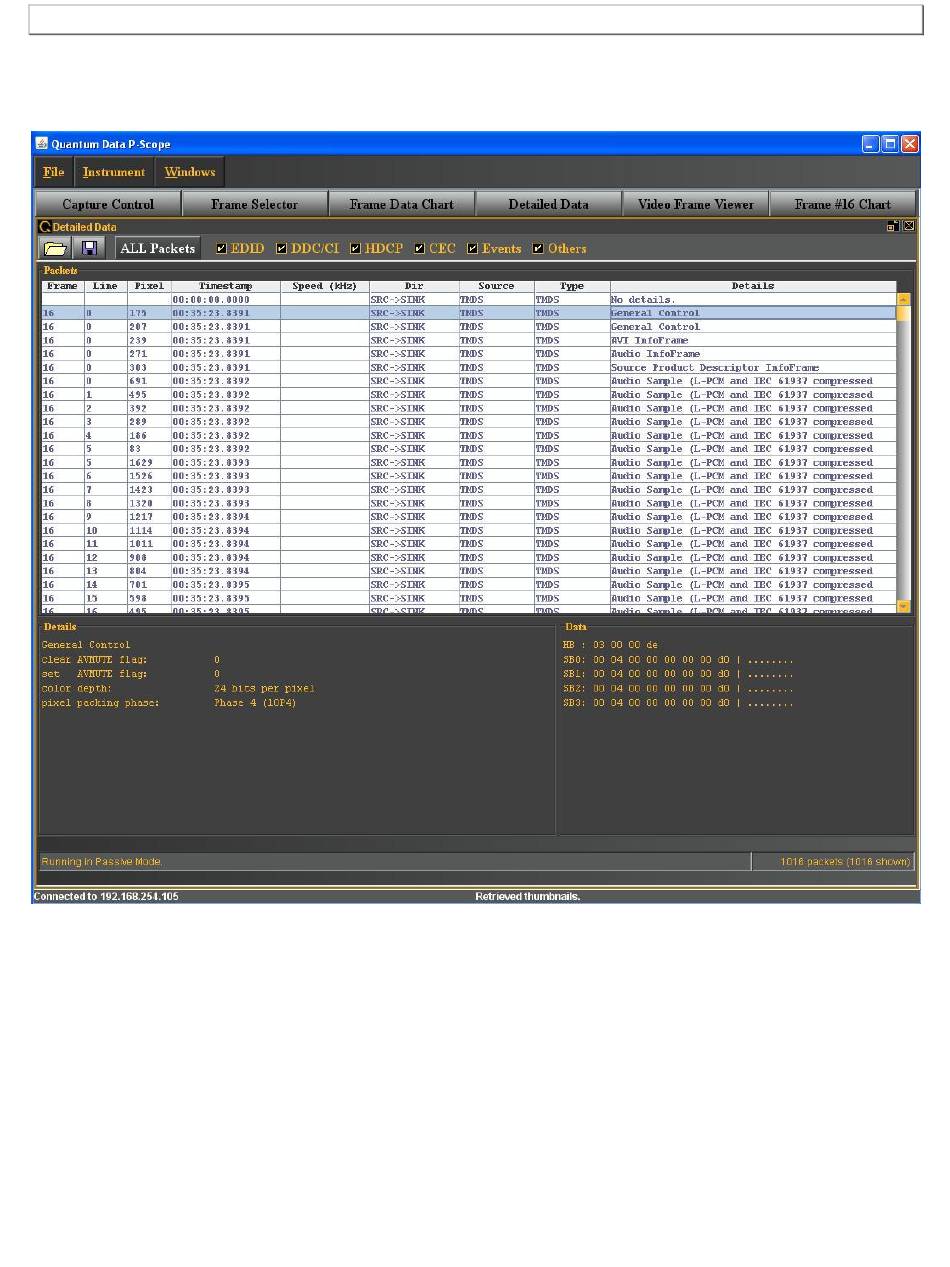
Task: Click the 'clear AVMUTE flag:' label
Action: (94, 660)
